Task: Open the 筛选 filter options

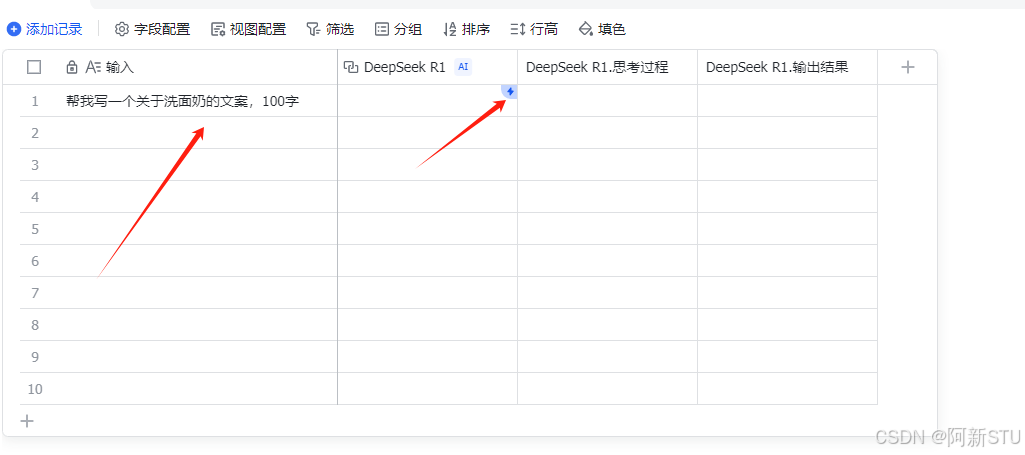Action: [x=330, y=29]
